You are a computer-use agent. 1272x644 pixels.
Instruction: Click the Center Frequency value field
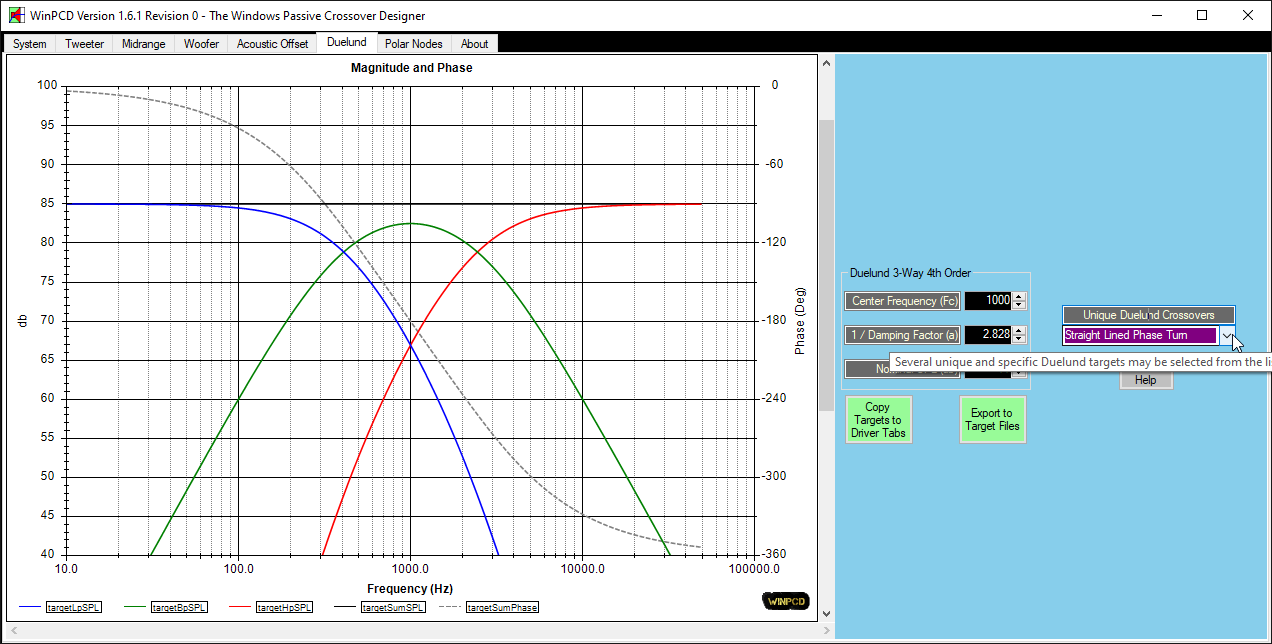987,301
